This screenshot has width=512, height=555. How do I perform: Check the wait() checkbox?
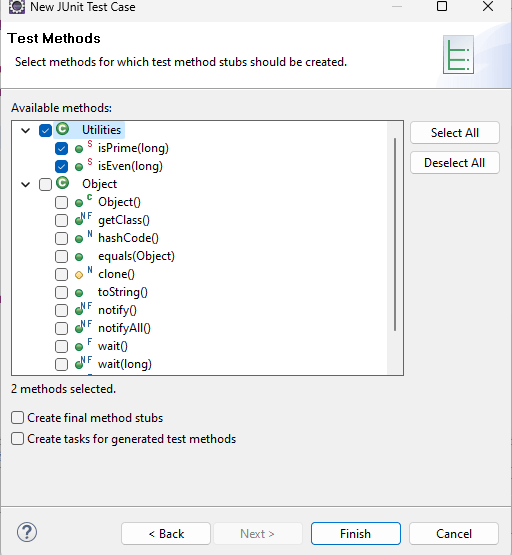(61, 347)
